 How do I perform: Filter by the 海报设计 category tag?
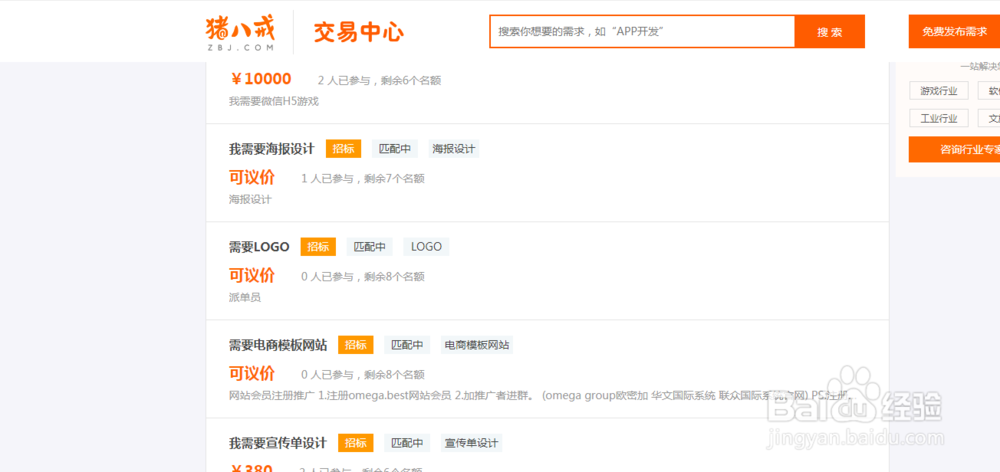453,149
